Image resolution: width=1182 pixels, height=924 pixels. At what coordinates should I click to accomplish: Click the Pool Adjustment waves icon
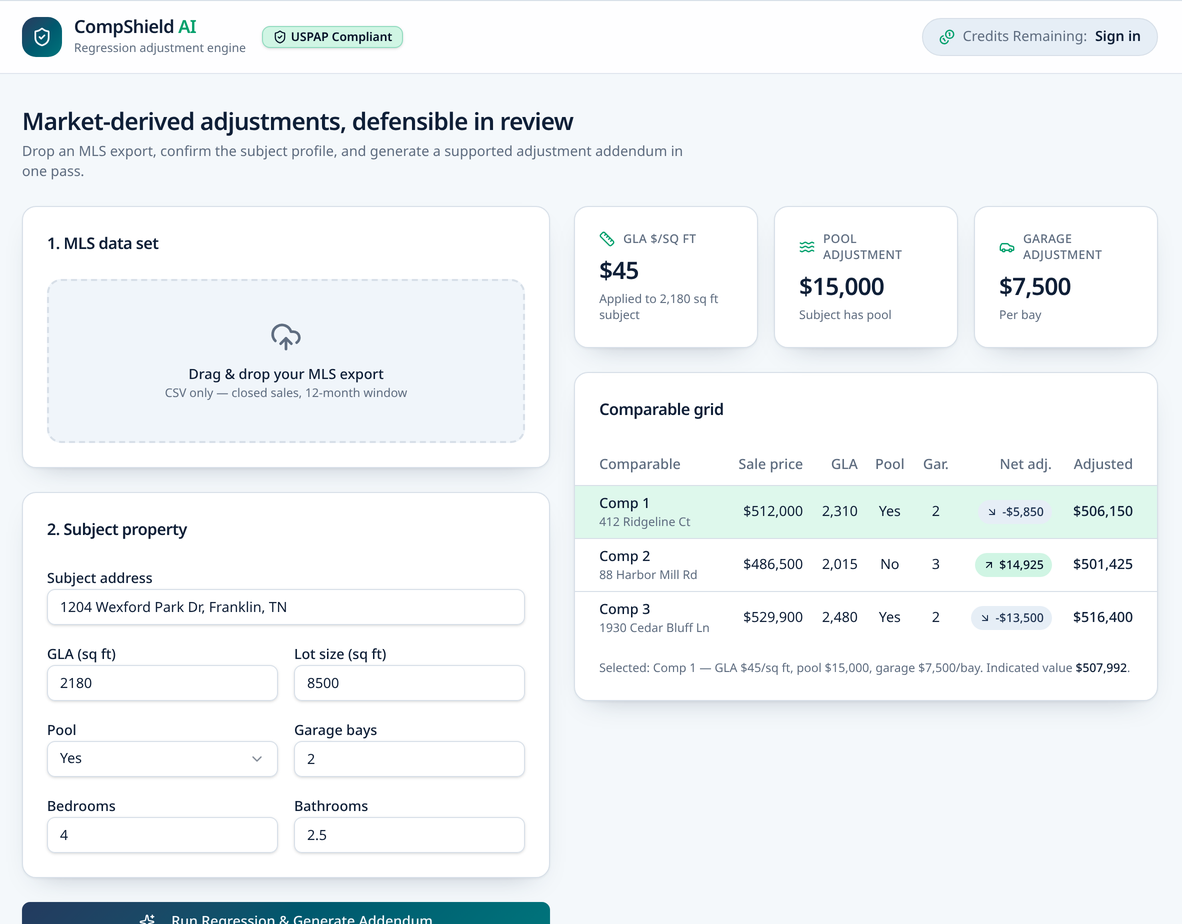[807, 246]
